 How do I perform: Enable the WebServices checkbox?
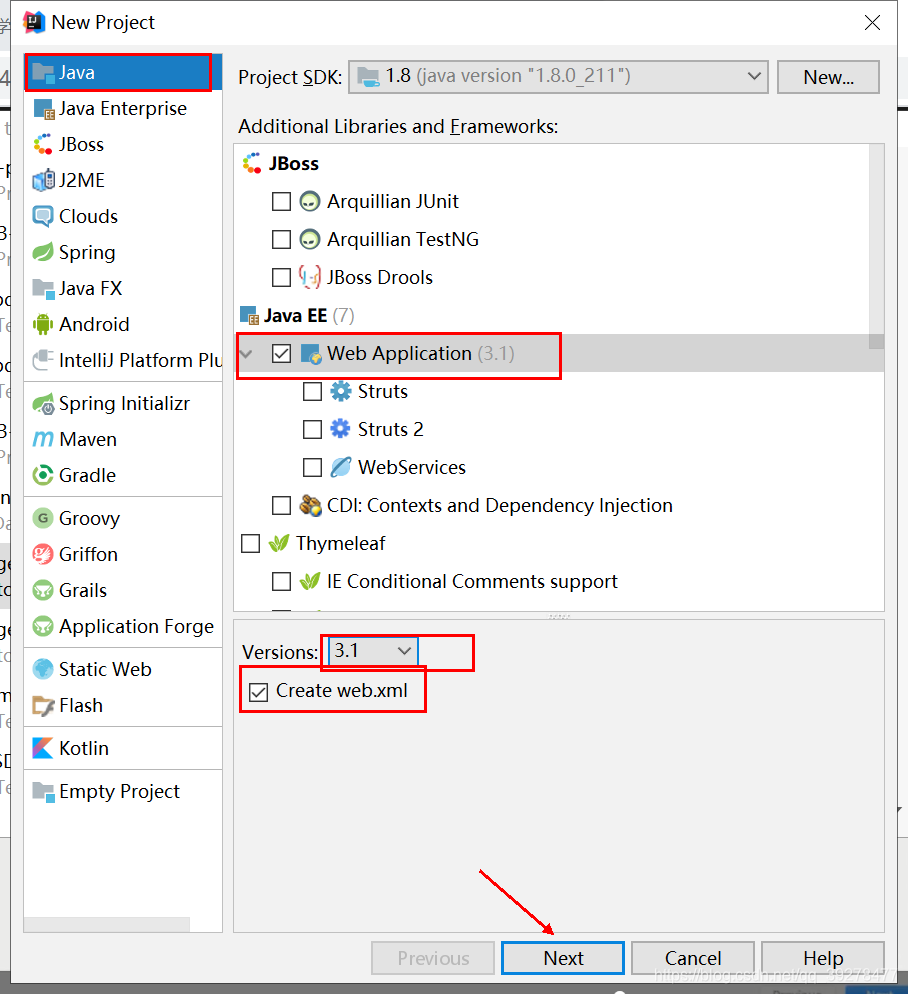pos(312,468)
